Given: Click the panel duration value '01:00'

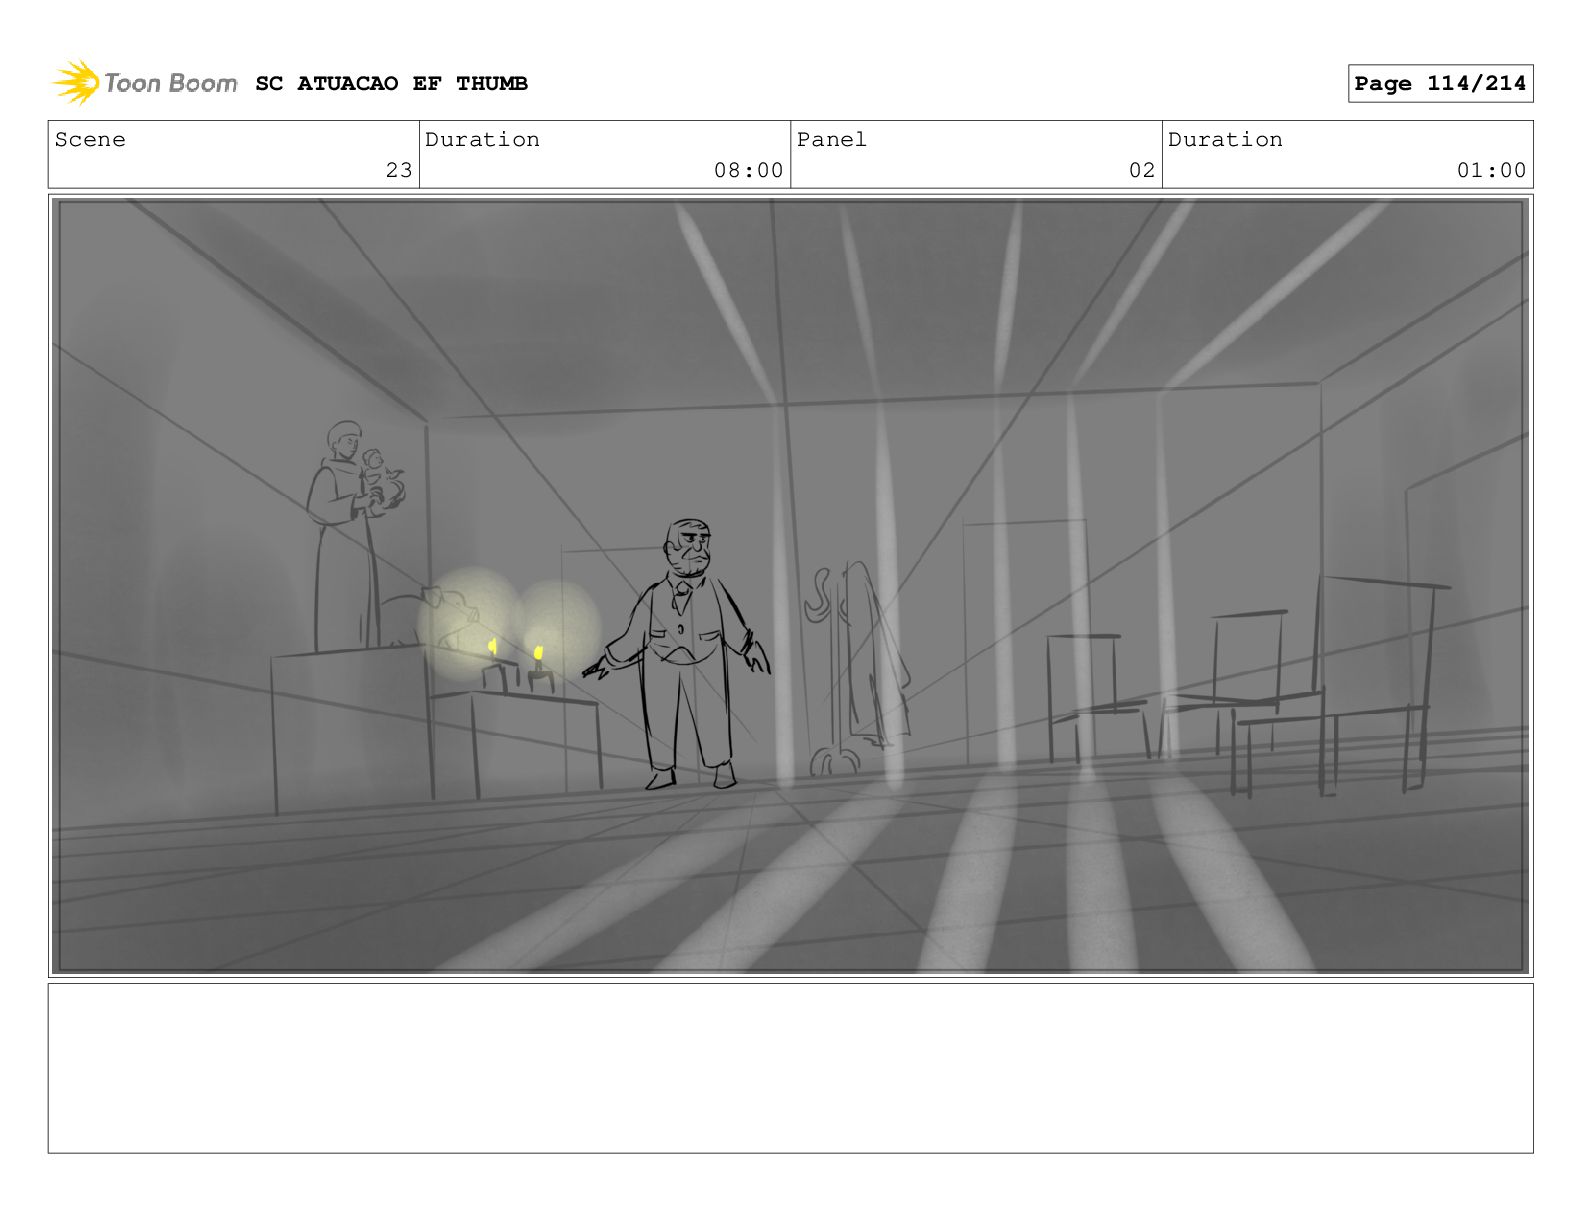Looking at the screenshot, I should click(x=1491, y=171).
